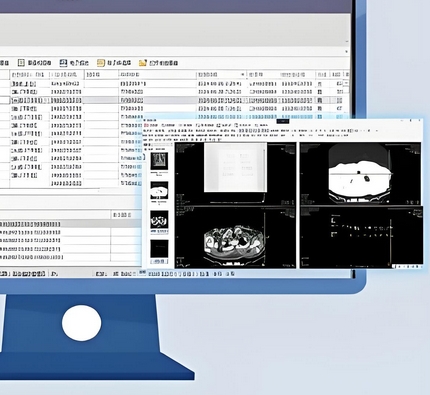Activate the bottom-left chest CT viewport
This screenshot has height=395, width=430.
[x=235, y=237]
